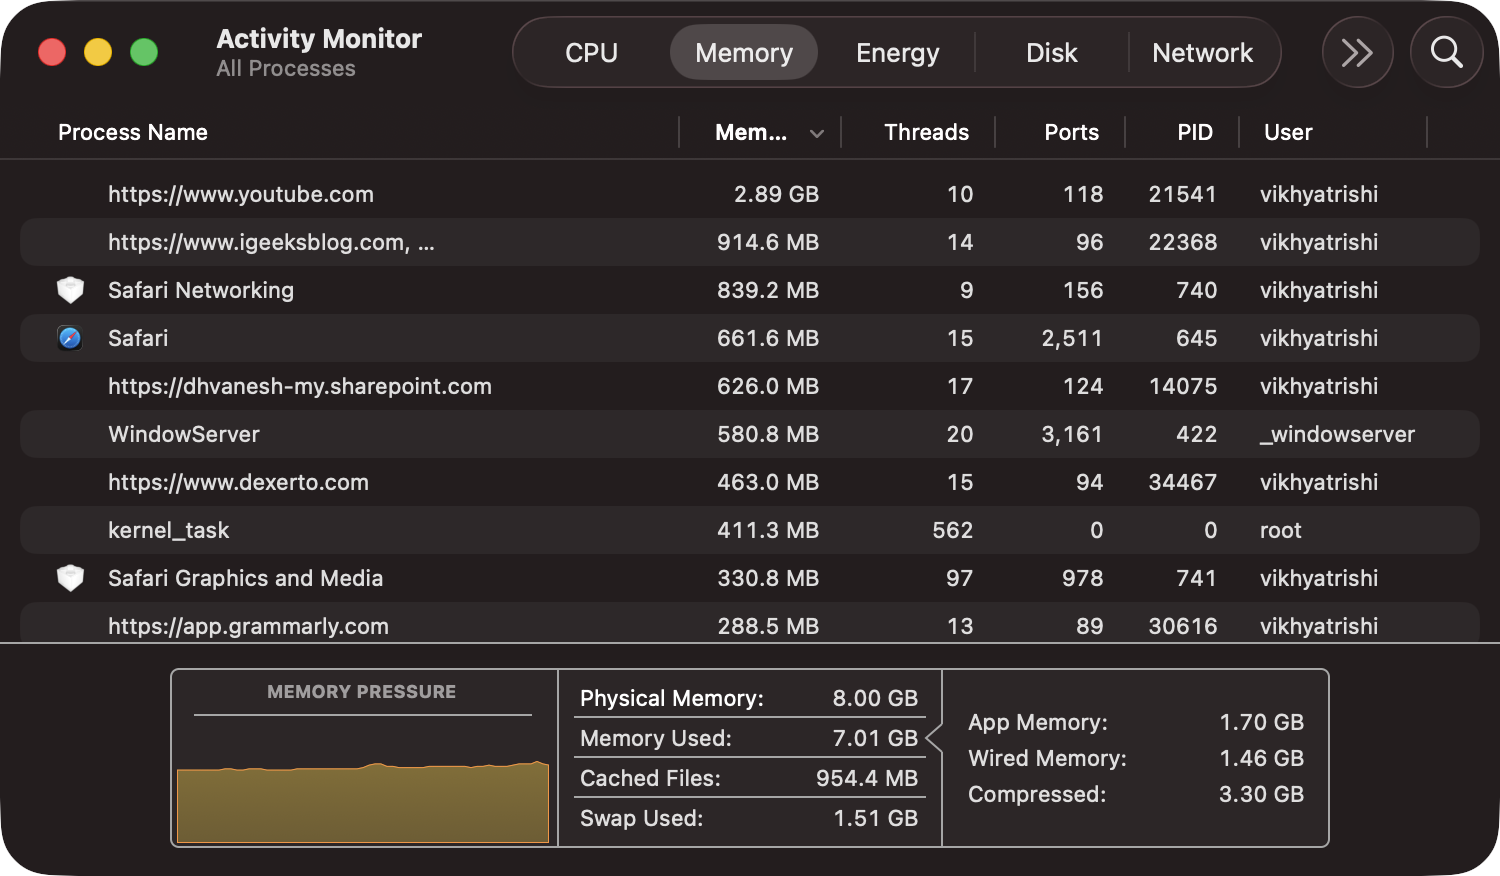
Task: Select the https://www.youtube.com process entry
Action: 400,194
